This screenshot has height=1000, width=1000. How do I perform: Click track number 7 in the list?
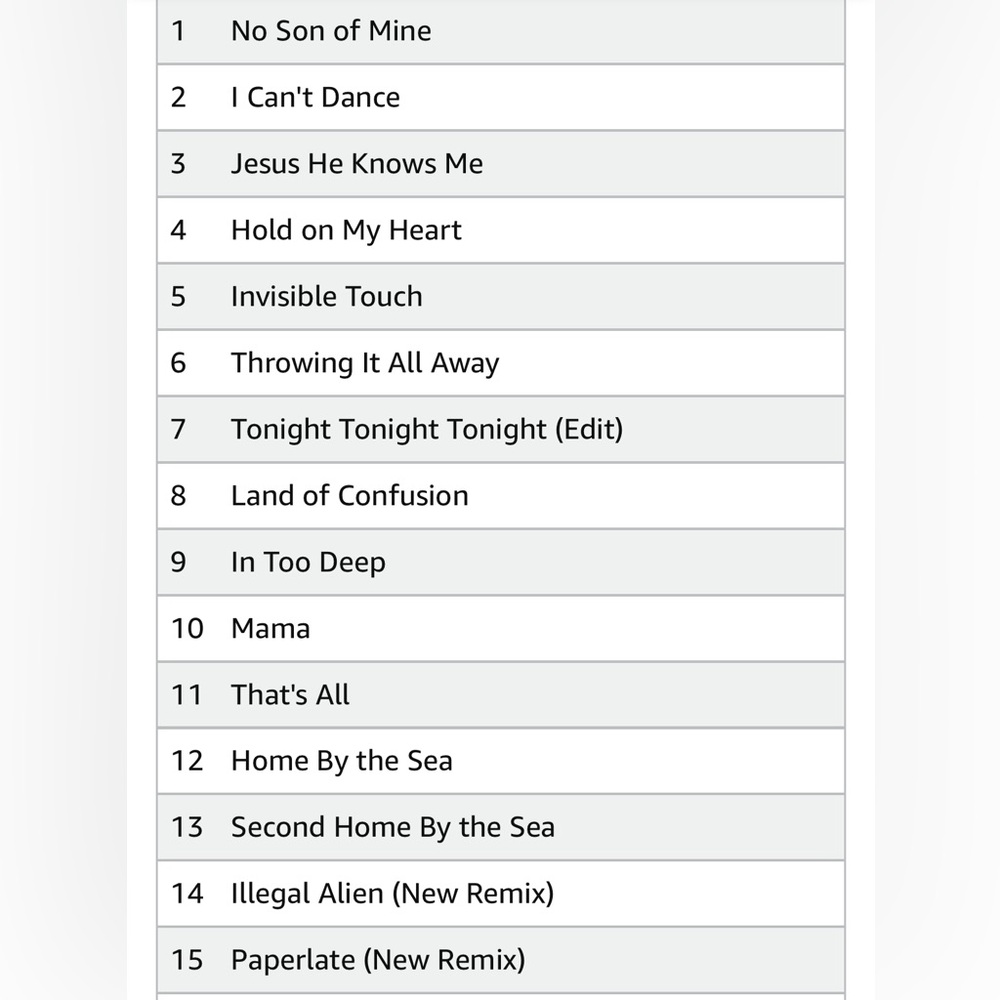[178, 429]
